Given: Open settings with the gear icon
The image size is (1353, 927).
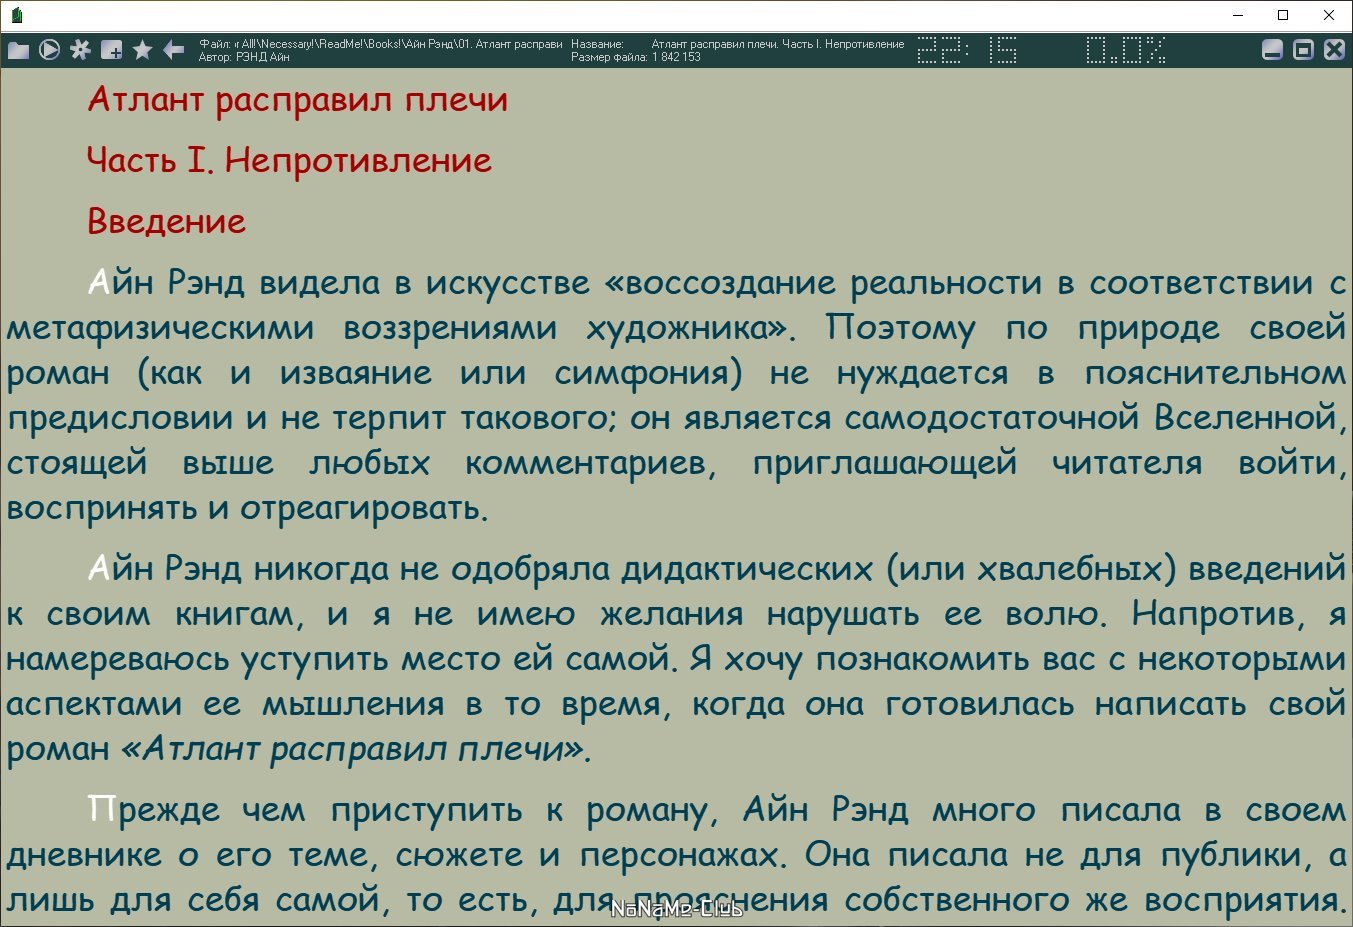Looking at the screenshot, I should pos(80,50).
